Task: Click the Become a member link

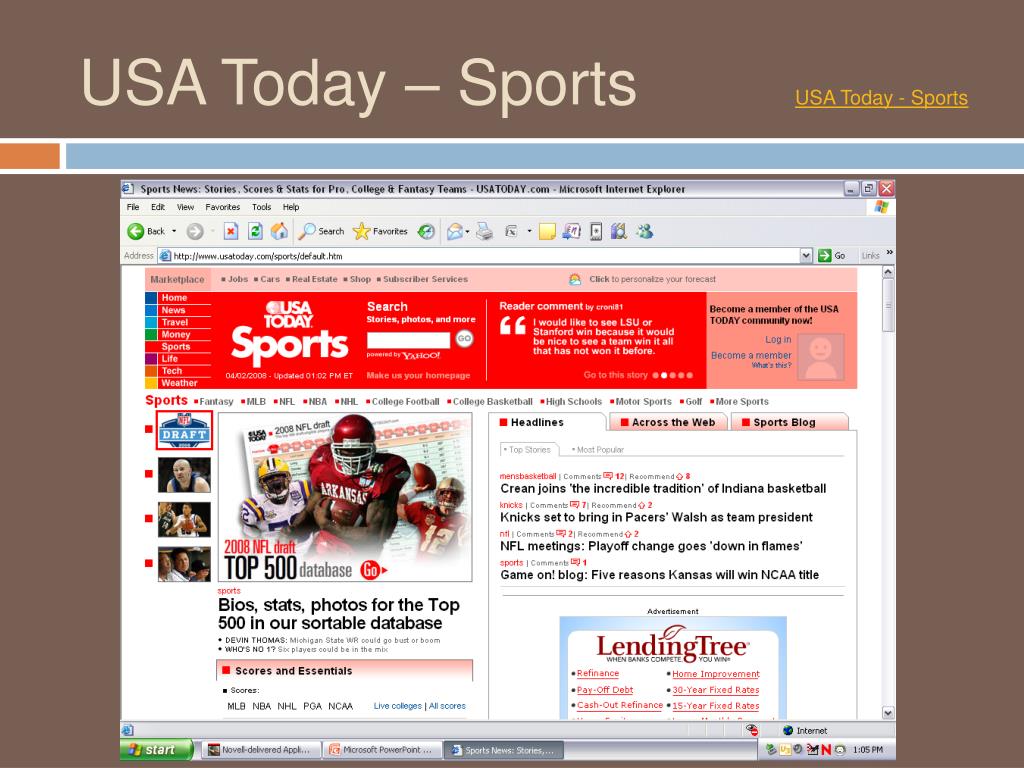Action: [x=751, y=355]
